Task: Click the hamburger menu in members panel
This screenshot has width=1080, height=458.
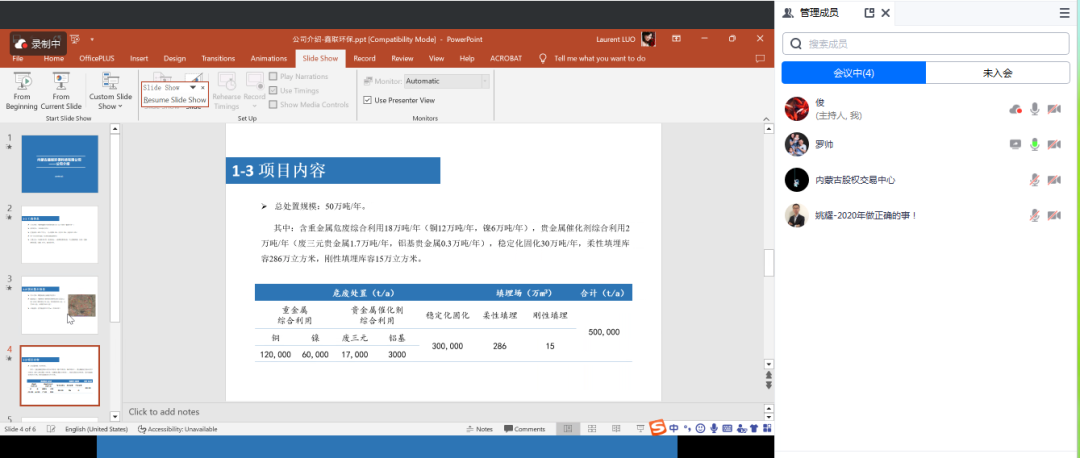Action: 1064,13
